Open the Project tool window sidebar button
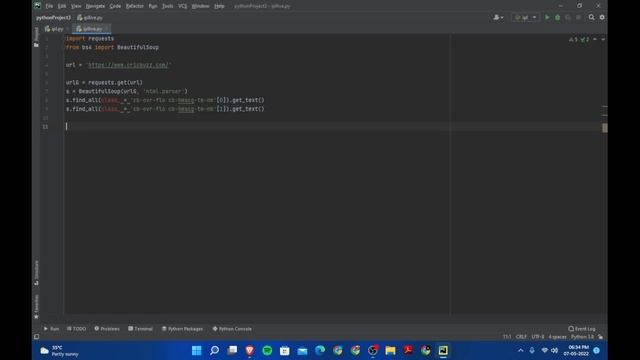The height and width of the screenshot is (360, 640). (x=36, y=37)
